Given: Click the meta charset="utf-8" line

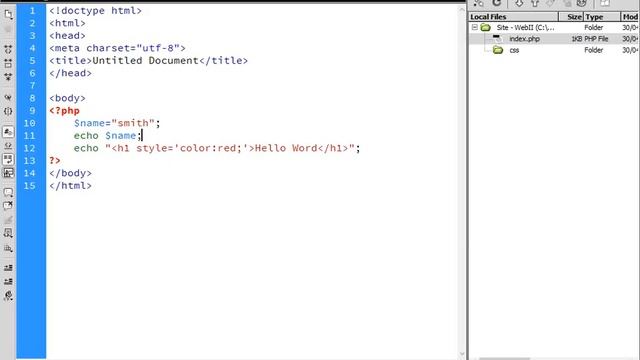Looking at the screenshot, I should 117,48.
